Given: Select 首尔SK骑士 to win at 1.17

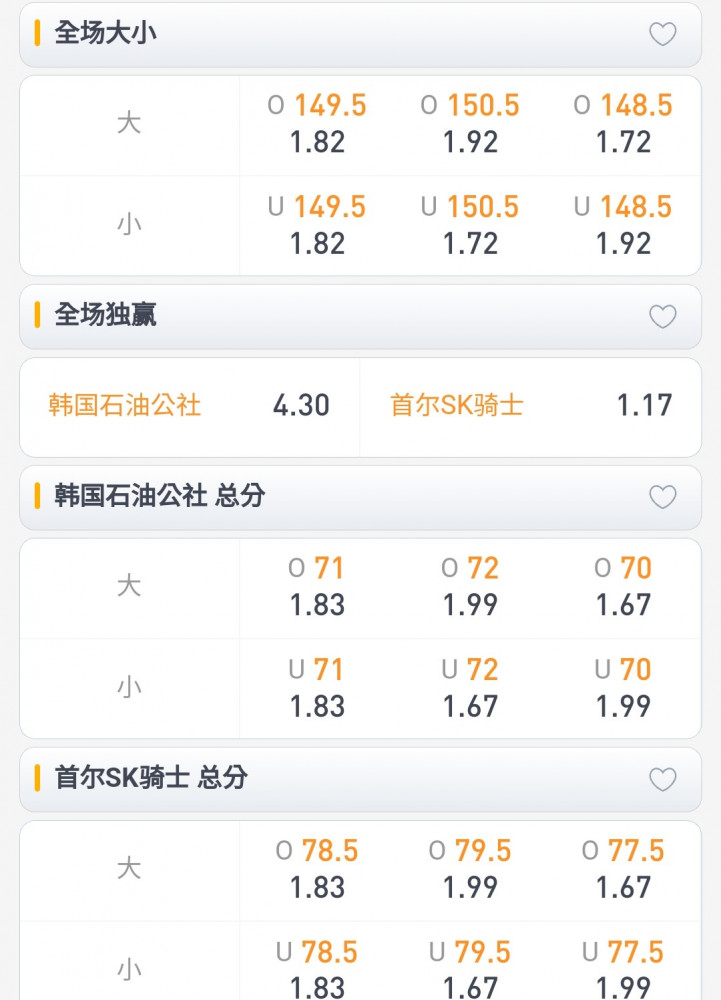Looking at the screenshot, I should coord(530,407).
